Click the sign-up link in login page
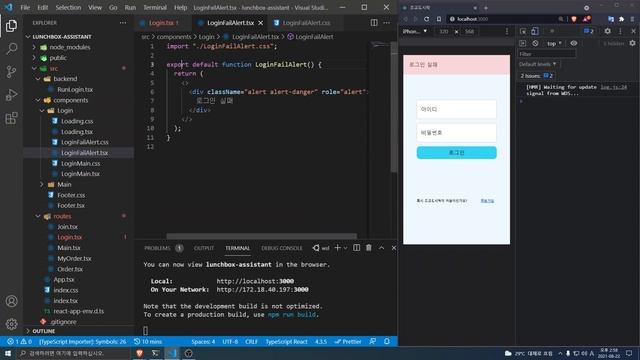 point(487,201)
